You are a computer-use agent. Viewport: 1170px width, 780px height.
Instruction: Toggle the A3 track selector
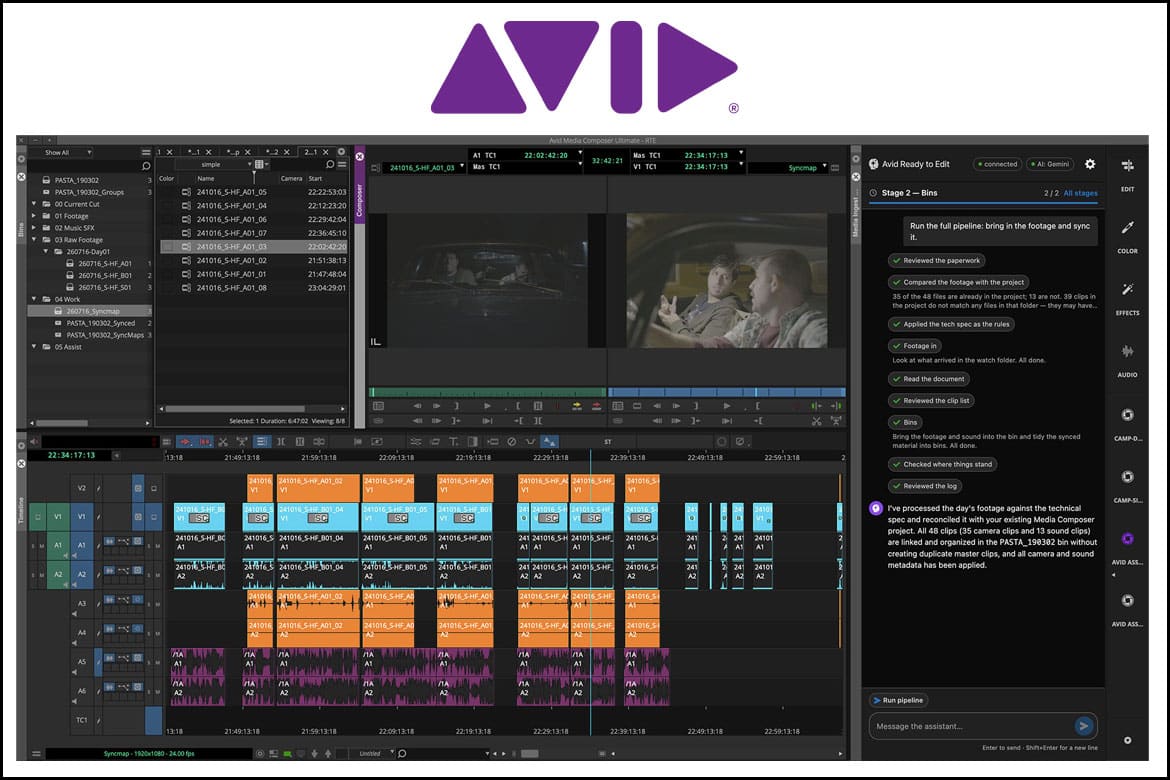click(x=81, y=604)
